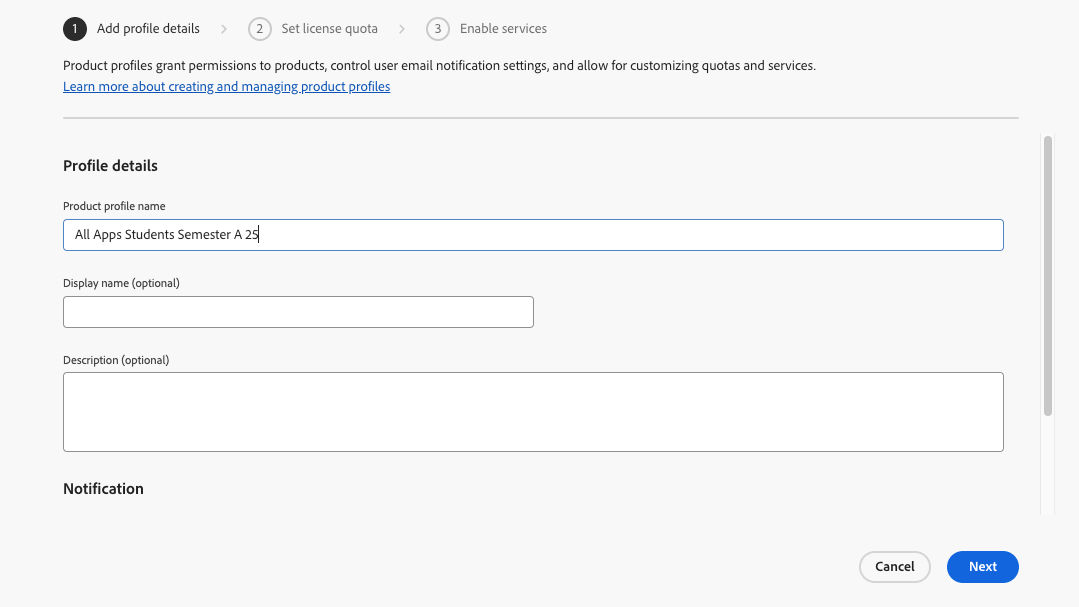Click into the Display name field
Image resolution: width=1079 pixels, height=607 pixels.
click(298, 312)
